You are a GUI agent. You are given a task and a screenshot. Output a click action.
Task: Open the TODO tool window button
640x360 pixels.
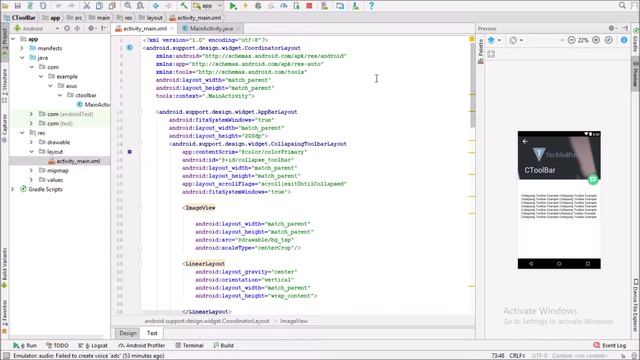(57, 345)
